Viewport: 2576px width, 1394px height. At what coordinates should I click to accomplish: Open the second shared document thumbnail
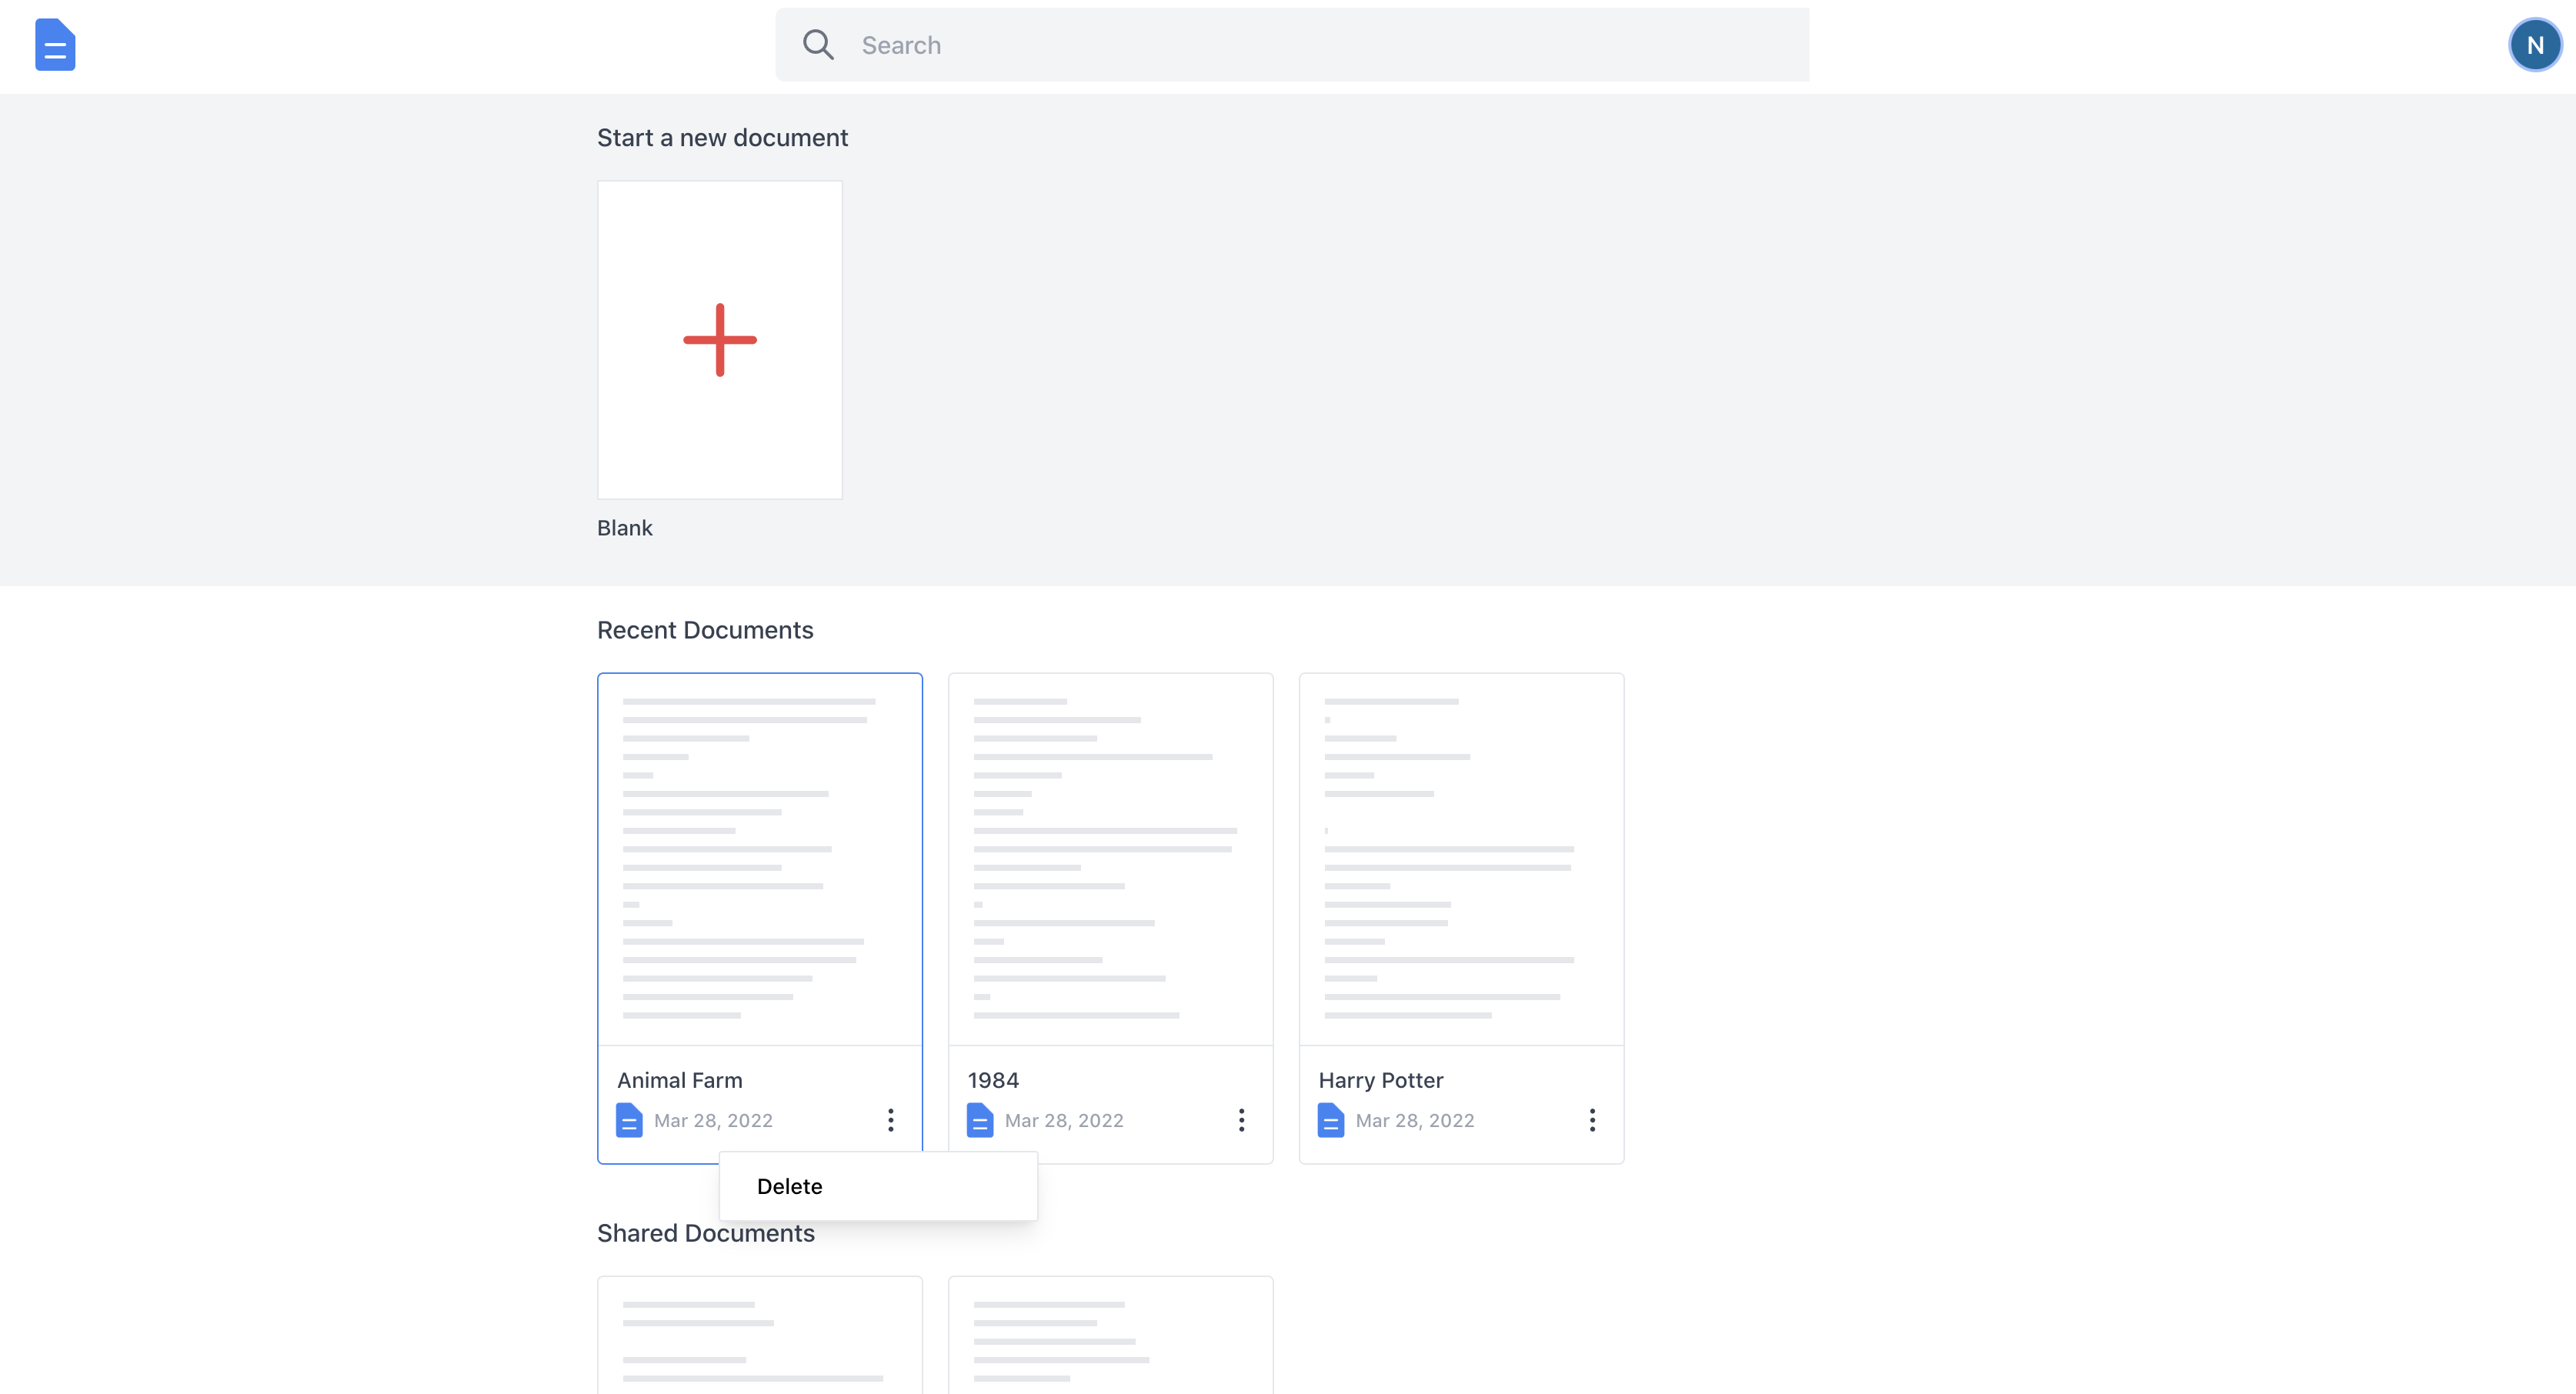tap(1110, 1335)
